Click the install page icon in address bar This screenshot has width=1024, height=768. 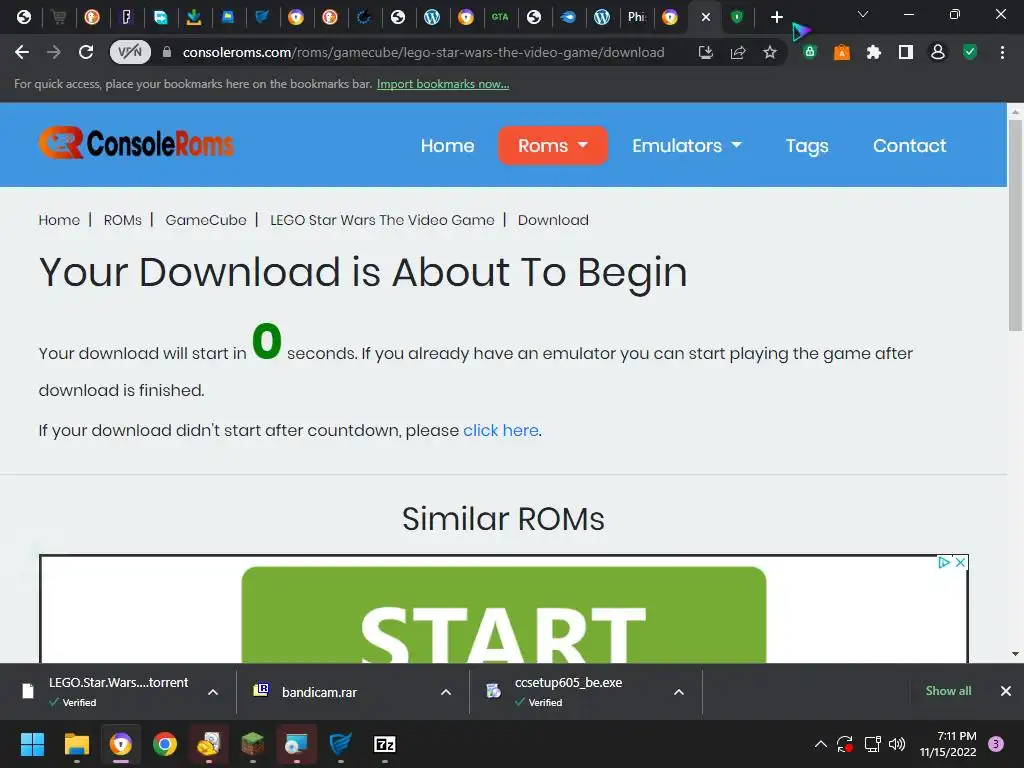[x=705, y=52]
